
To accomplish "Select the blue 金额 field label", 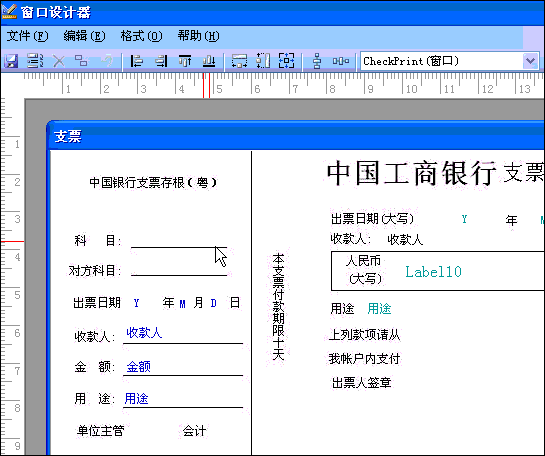I will 138,367.
